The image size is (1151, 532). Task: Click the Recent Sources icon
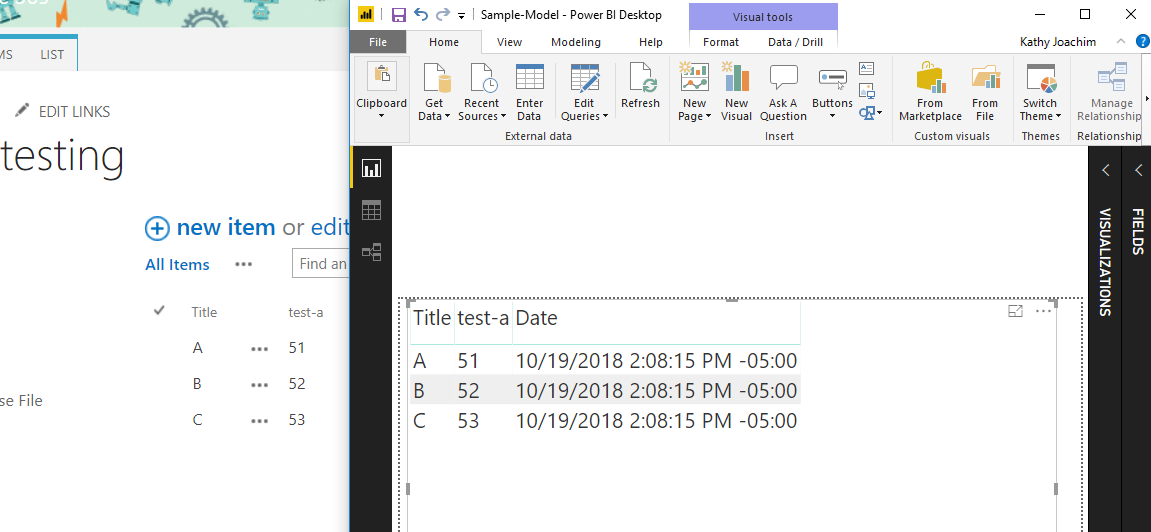pos(482,78)
